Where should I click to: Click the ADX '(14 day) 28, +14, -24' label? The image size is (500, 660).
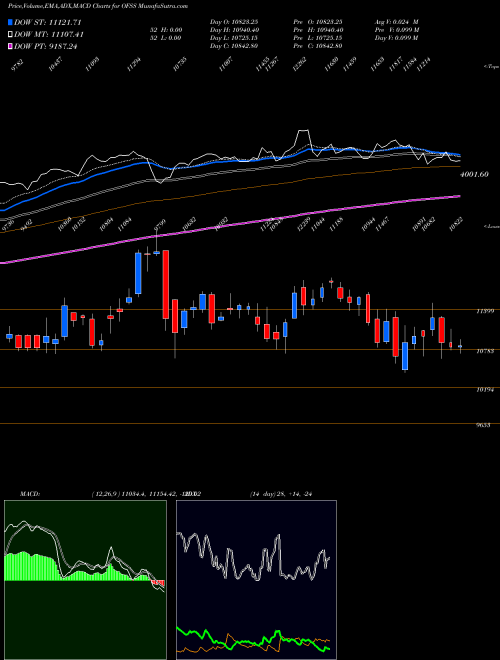280,494
